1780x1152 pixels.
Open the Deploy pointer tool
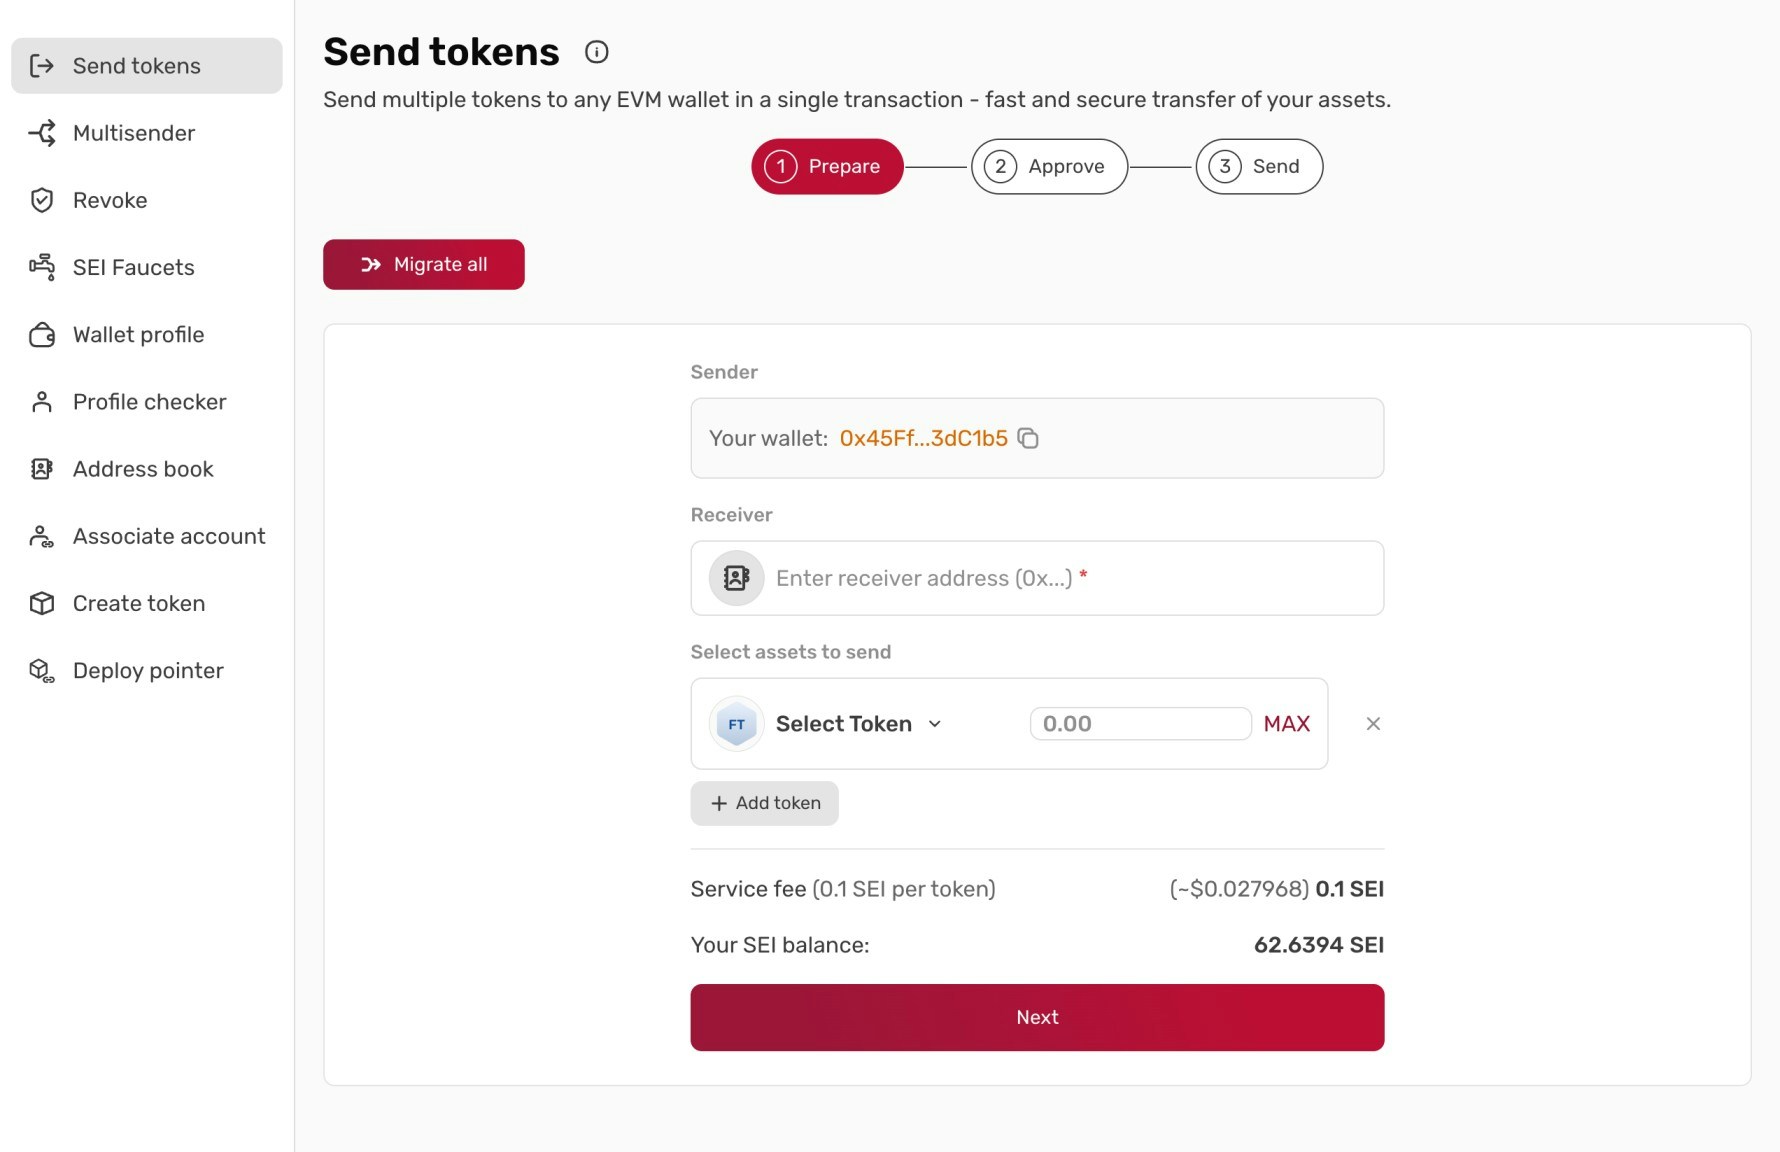coord(147,670)
